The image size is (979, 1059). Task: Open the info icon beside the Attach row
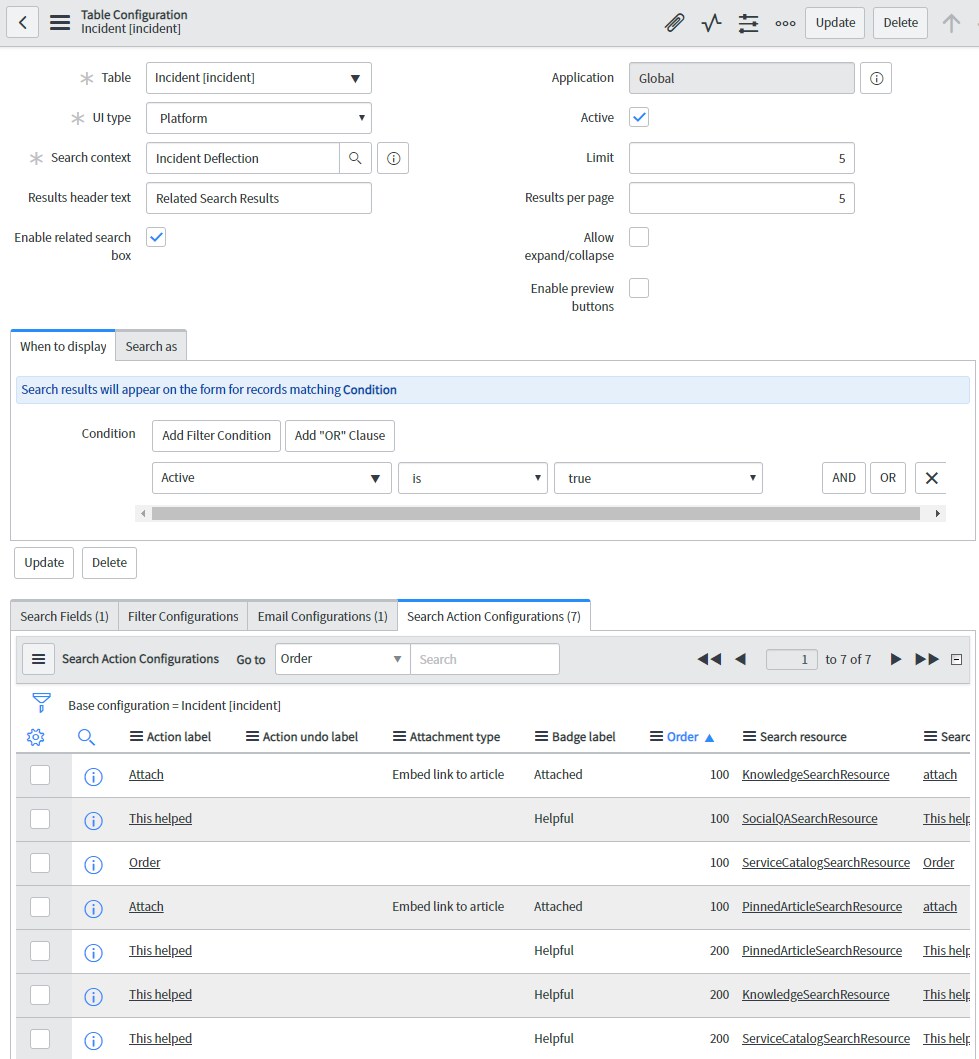click(93, 774)
